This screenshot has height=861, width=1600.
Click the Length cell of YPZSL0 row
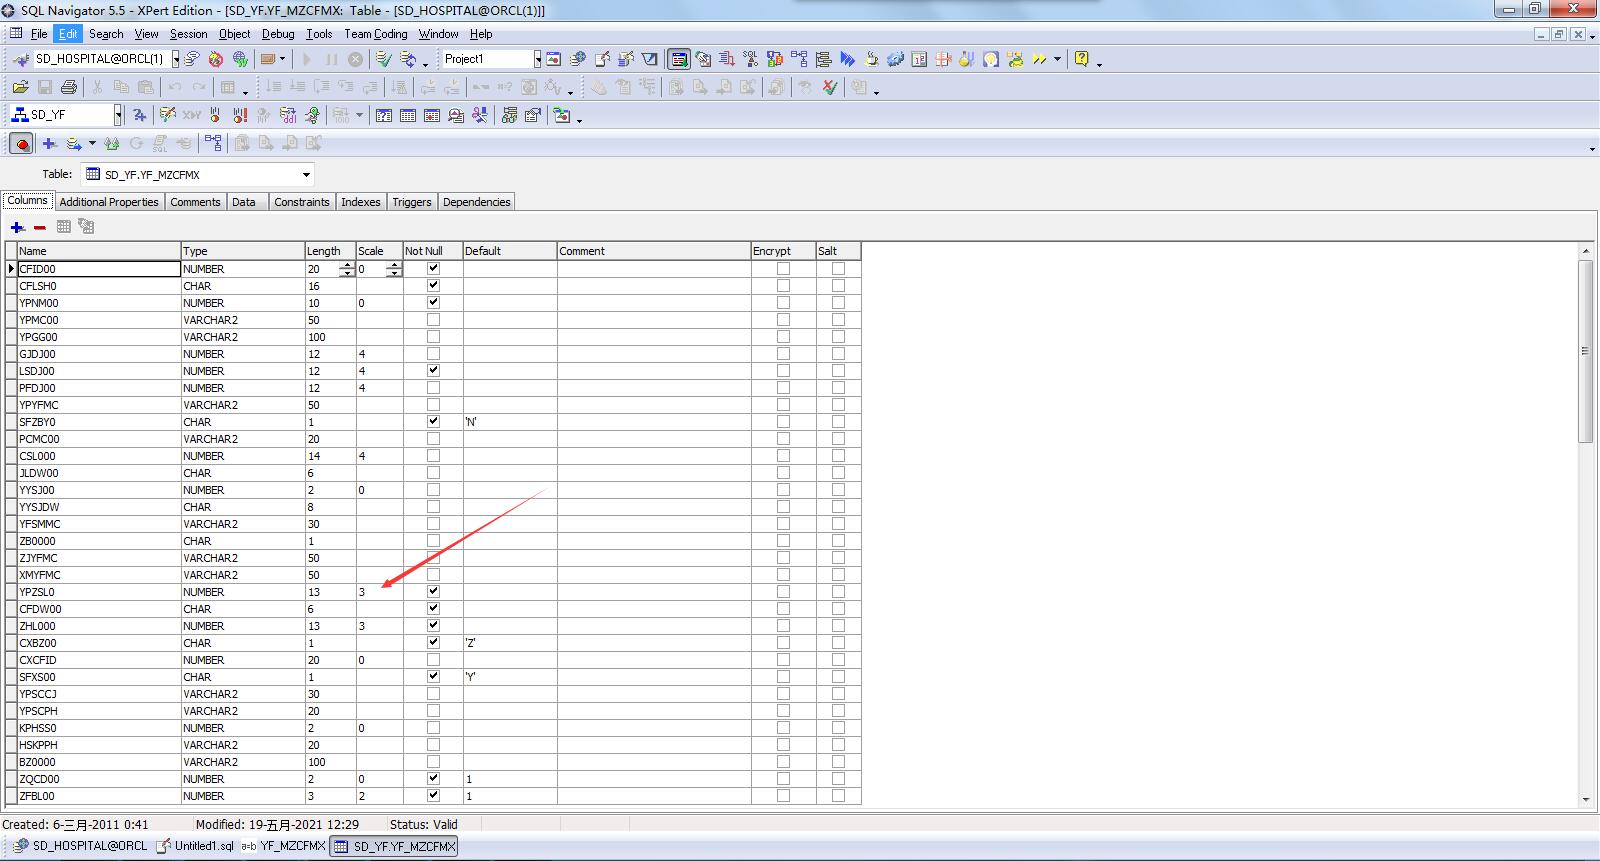pyautogui.click(x=330, y=592)
